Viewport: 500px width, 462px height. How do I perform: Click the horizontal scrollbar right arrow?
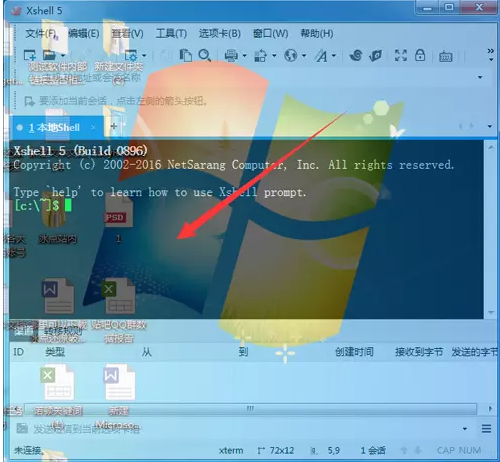point(490,409)
